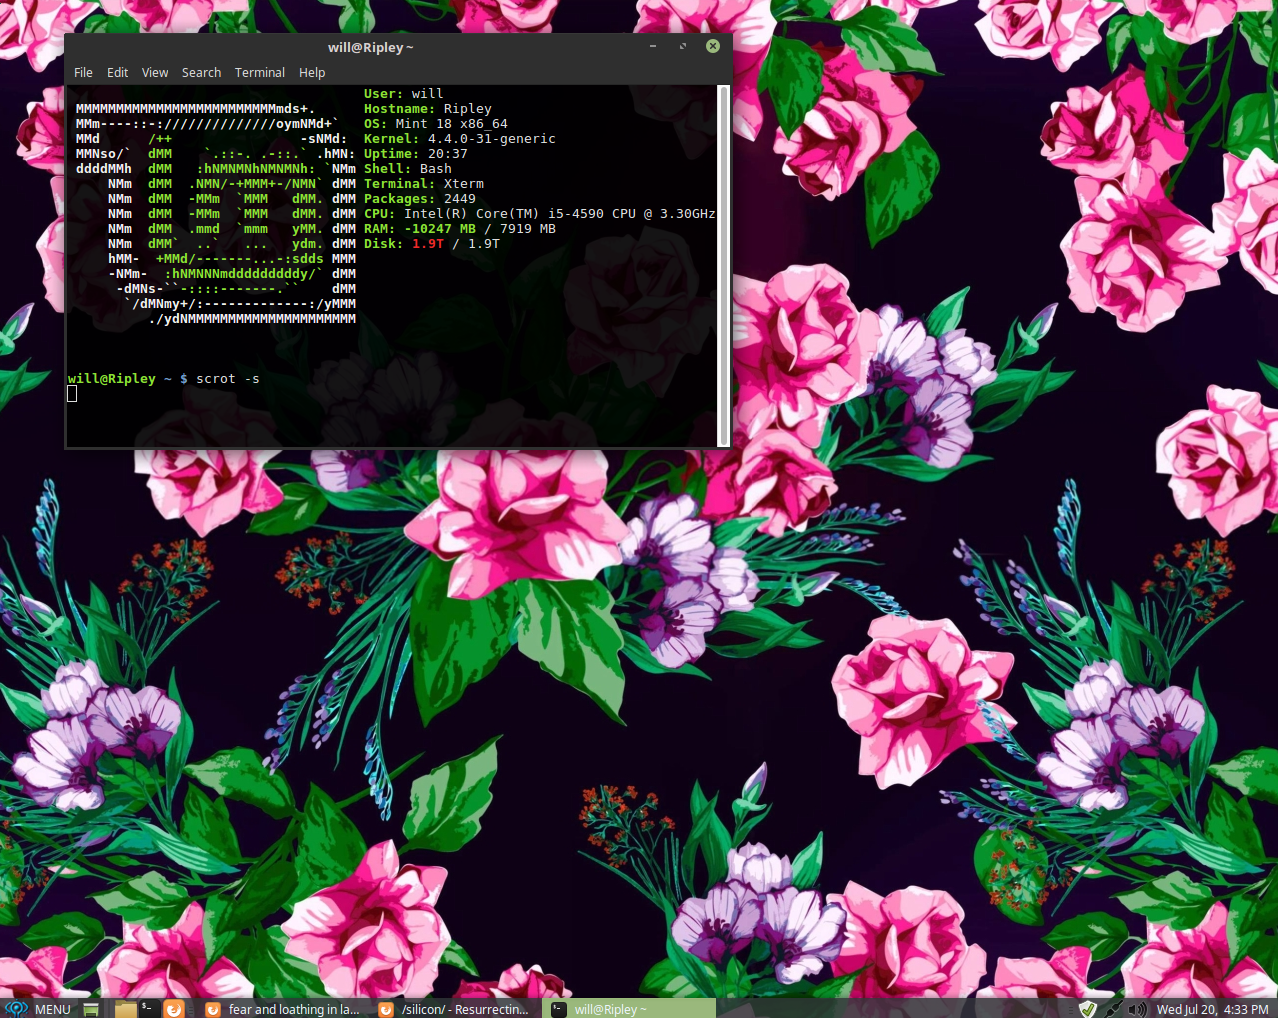This screenshot has height=1018, width=1278.
Task: Launch Firefox from panel launcher icon
Action: tap(173, 1009)
